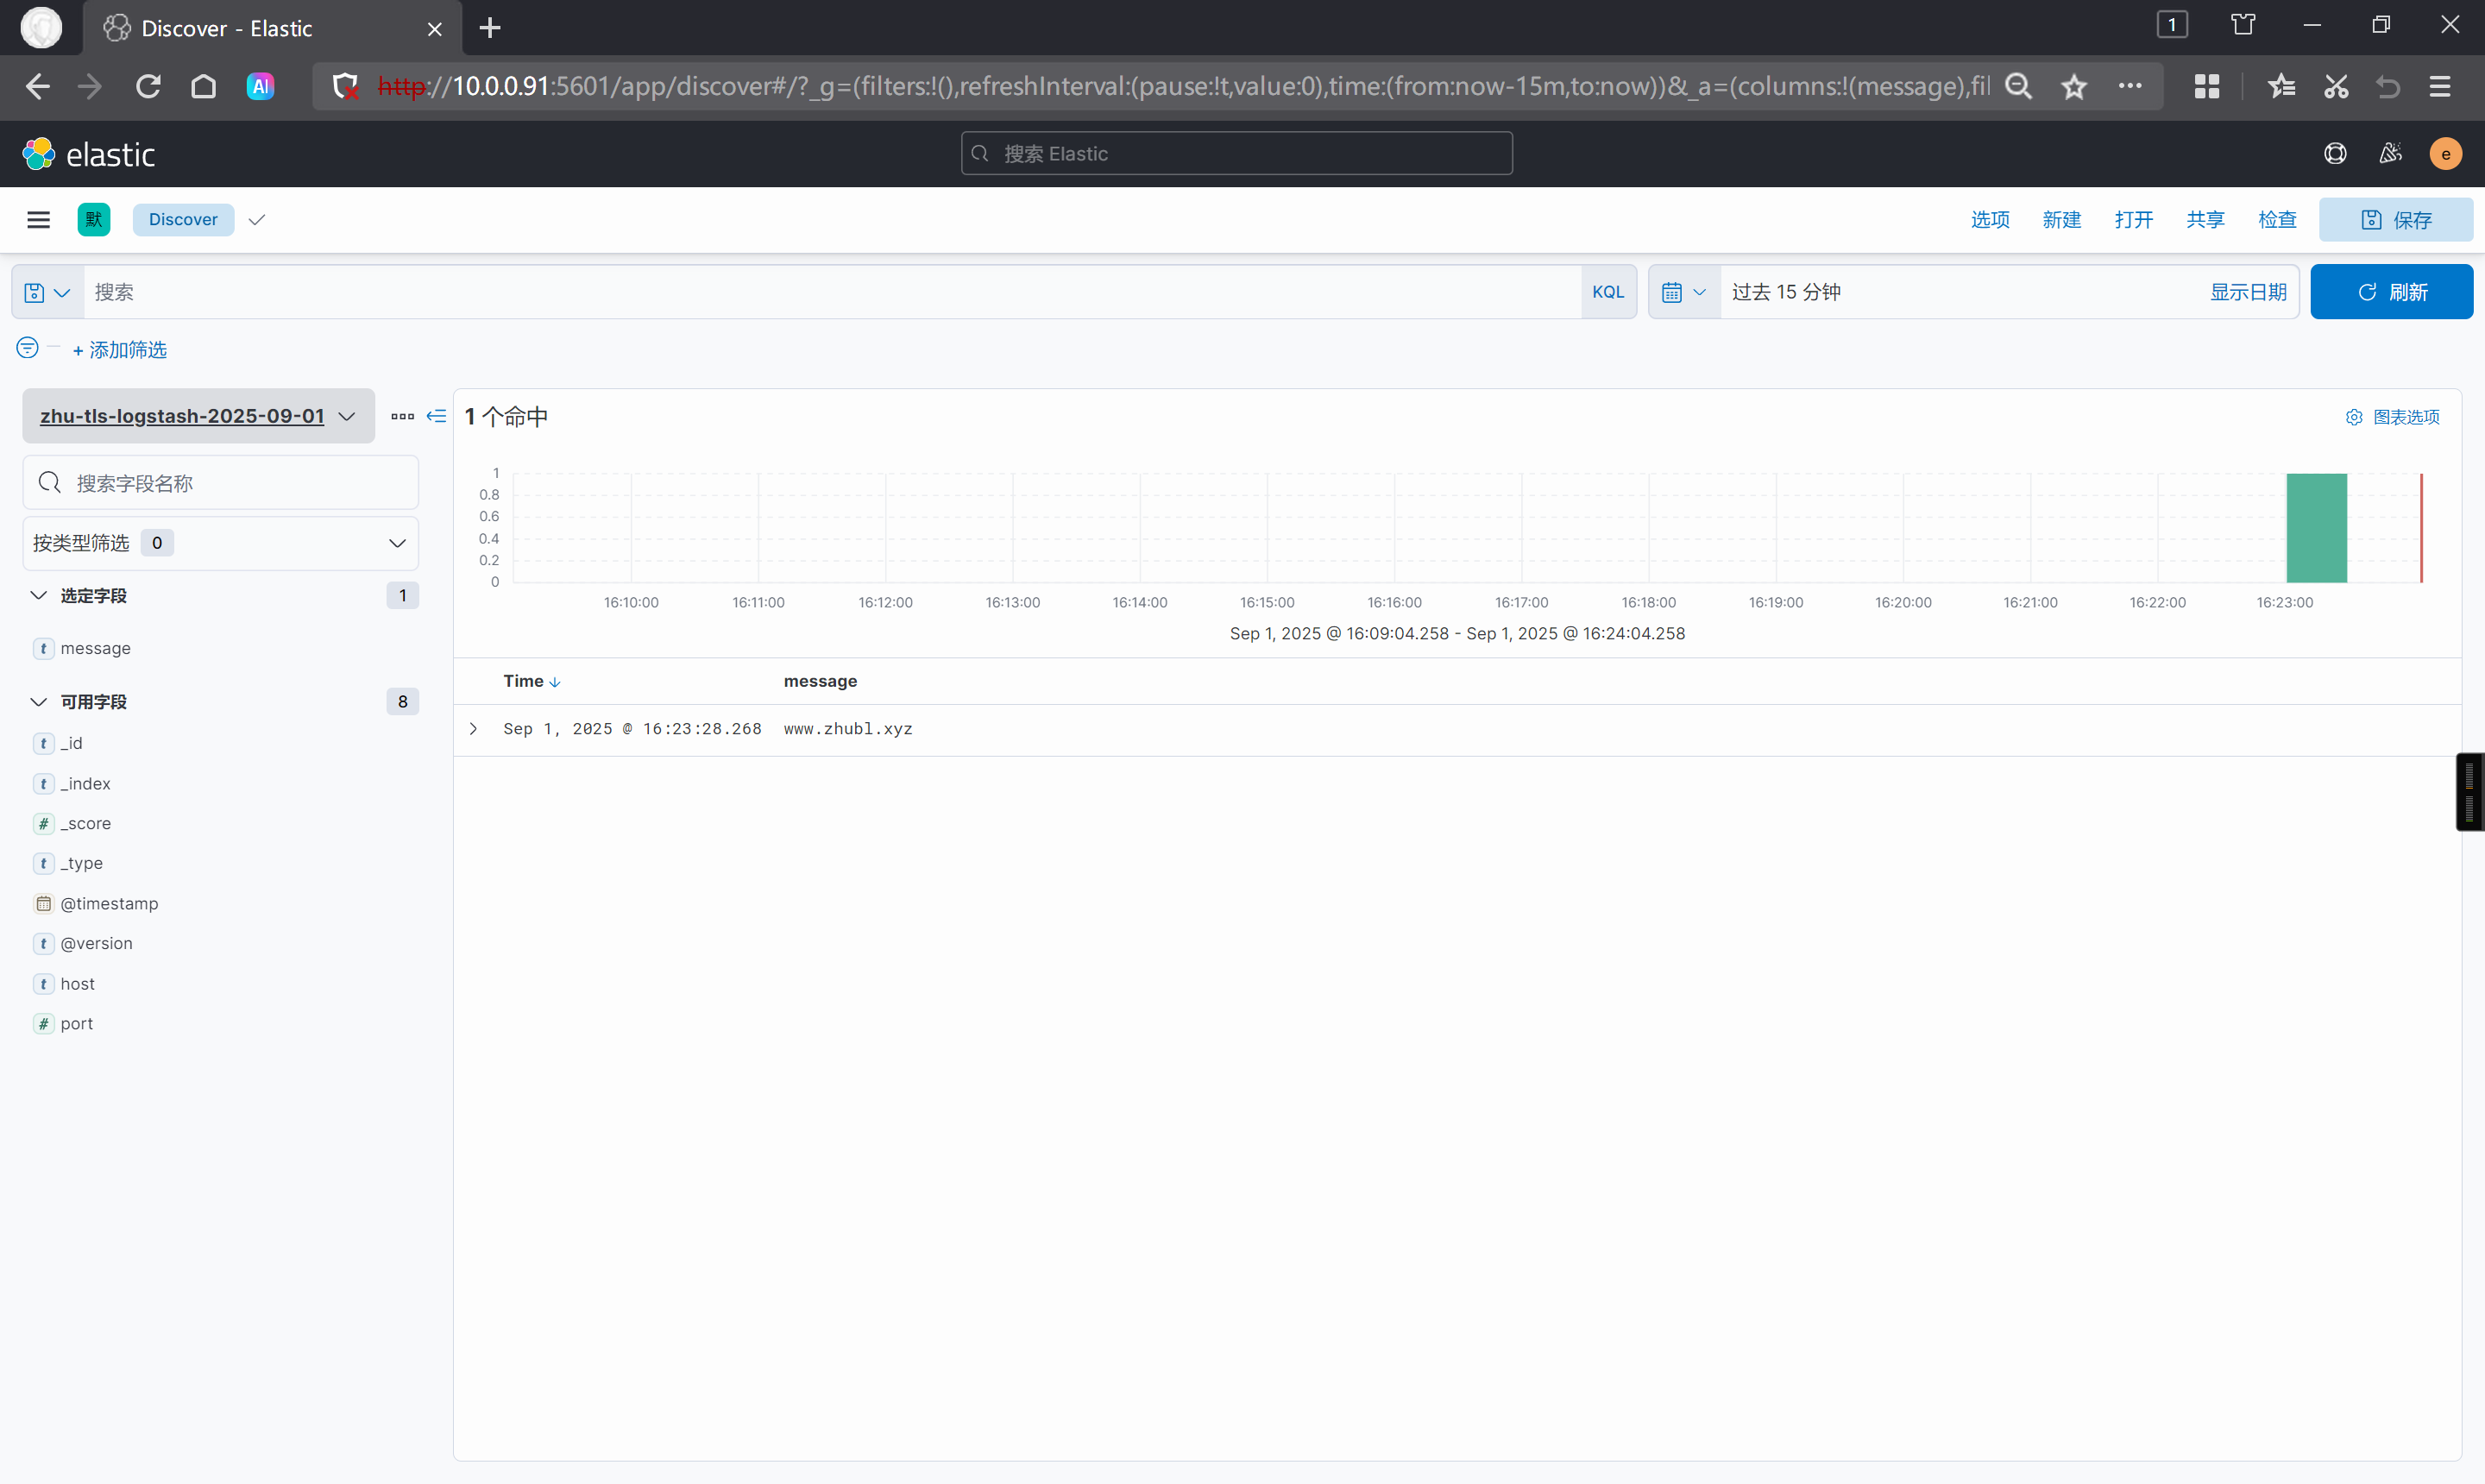This screenshot has width=2485, height=1484.
Task: Click the New menu item
Action: click(2062, 219)
